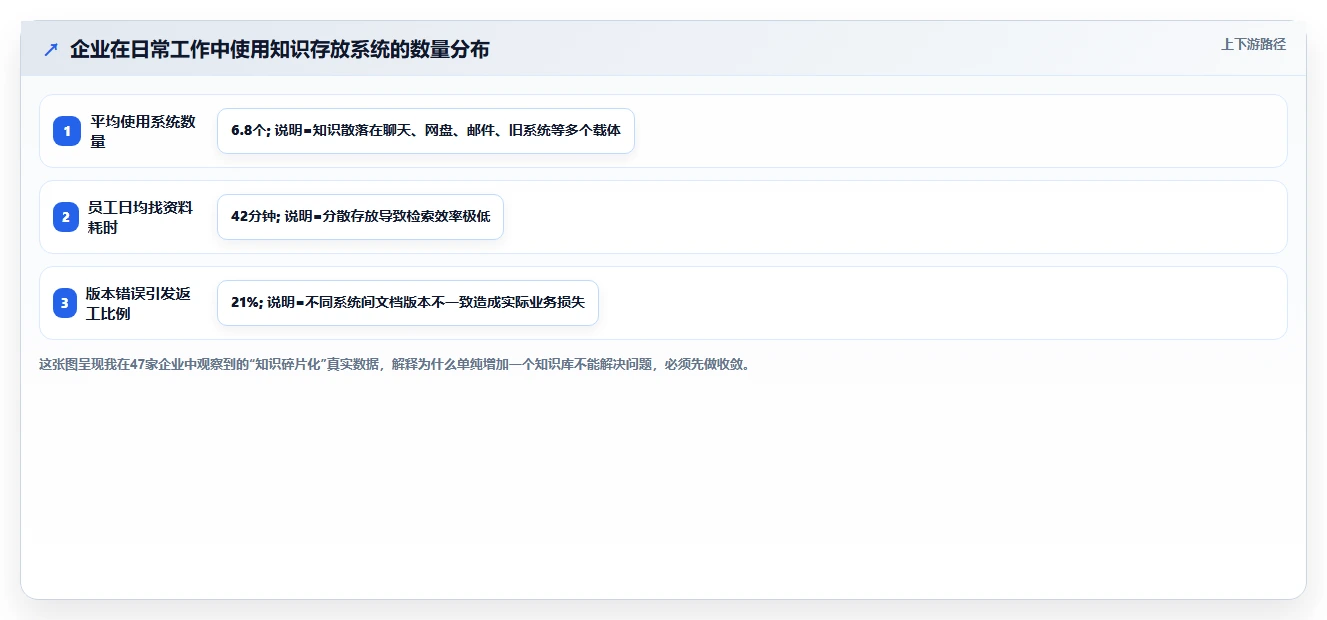Select the 版本错误引发返工比例 label

click(x=138, y=303)
